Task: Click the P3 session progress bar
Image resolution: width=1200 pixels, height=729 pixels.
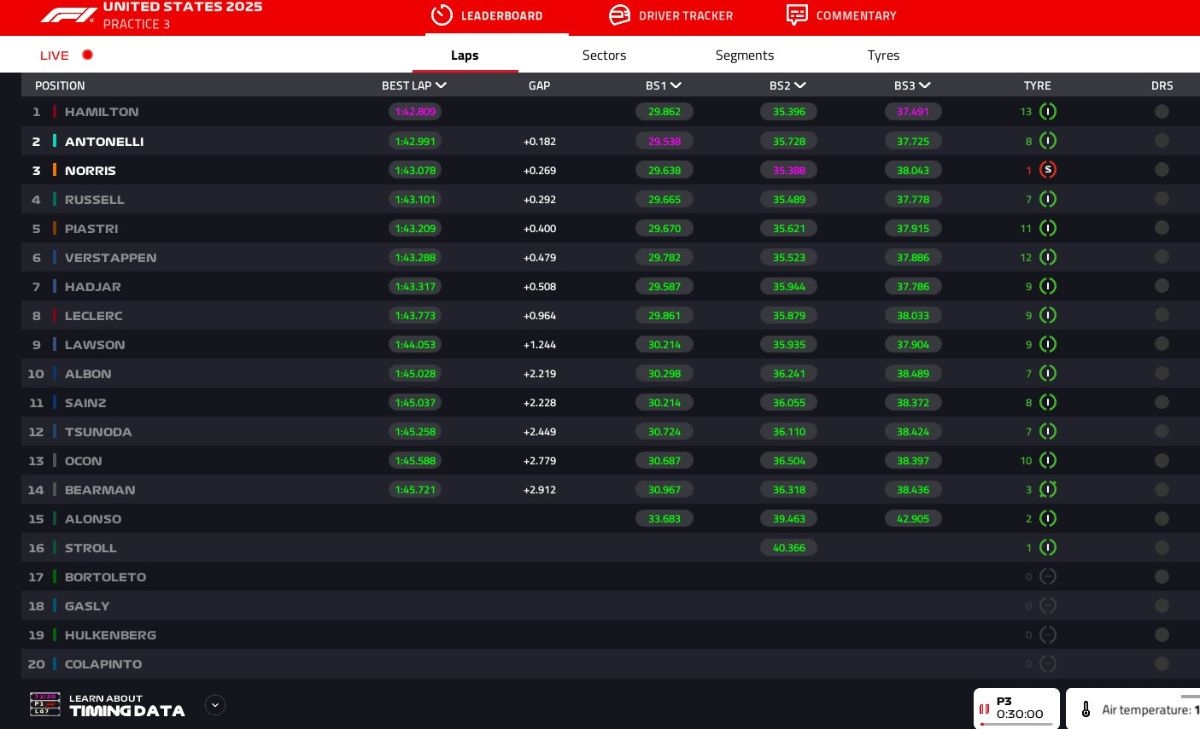Action: tap(1016, 723)
